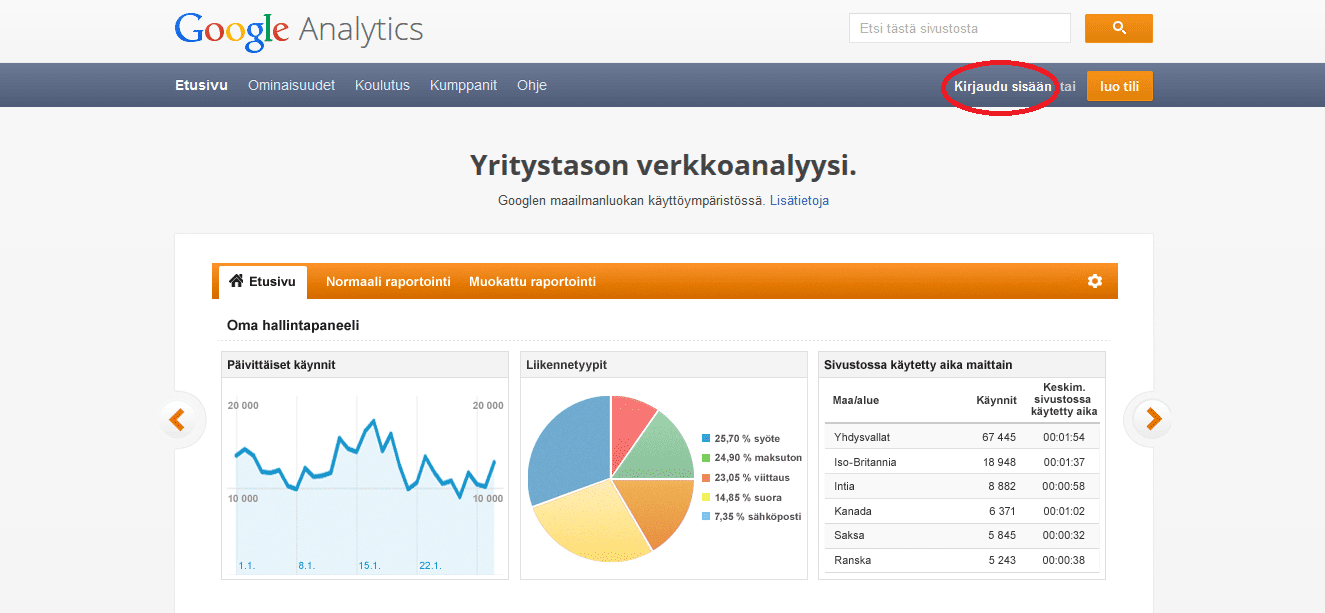Click the 'Kirjaudu sisään' sign-in link
The width and height of the screenshot is (1325, 613).
[1002, 87]
